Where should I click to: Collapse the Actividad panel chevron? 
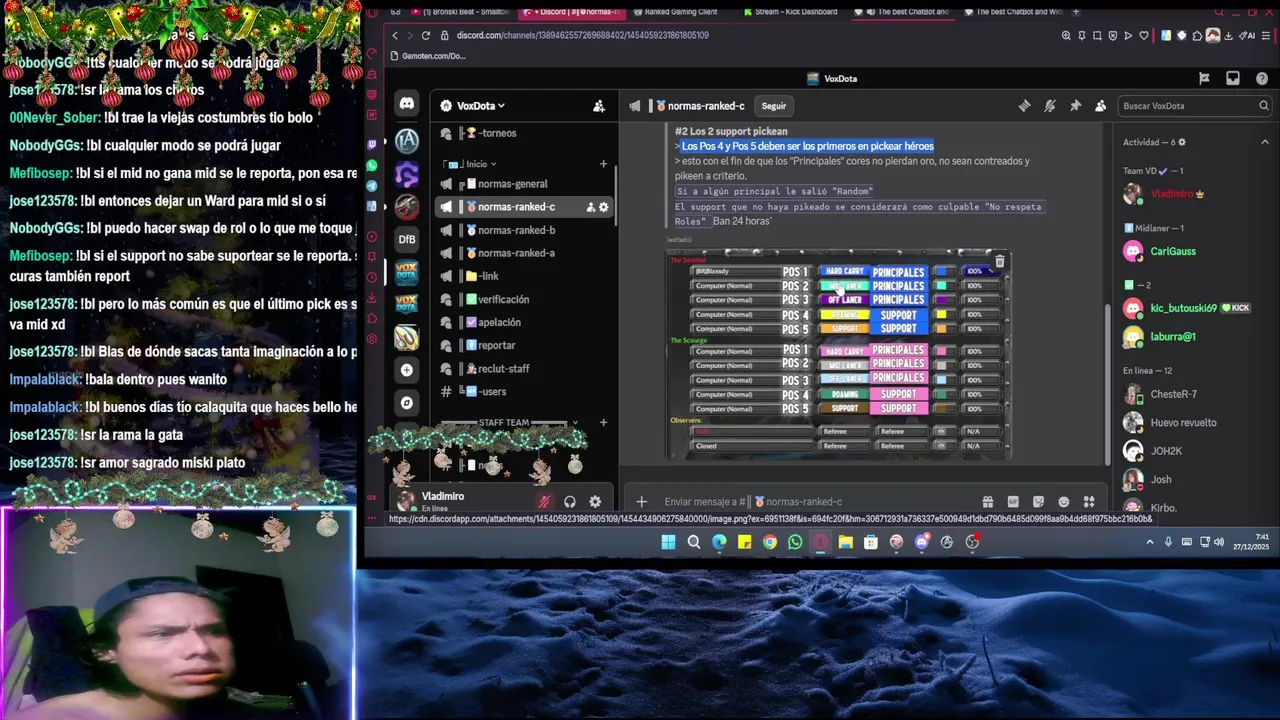(1264, 142)
